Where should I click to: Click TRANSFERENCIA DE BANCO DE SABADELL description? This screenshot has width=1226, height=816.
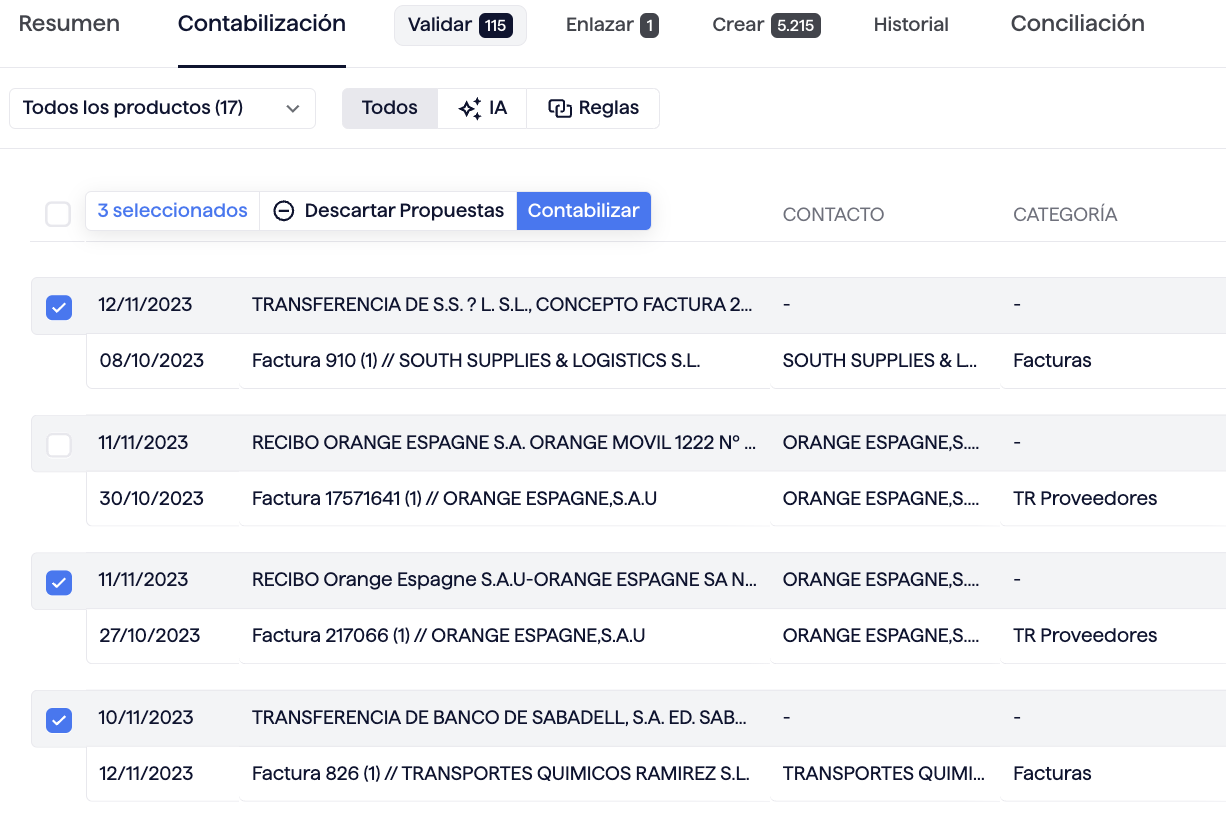click(x=499, y=718)
